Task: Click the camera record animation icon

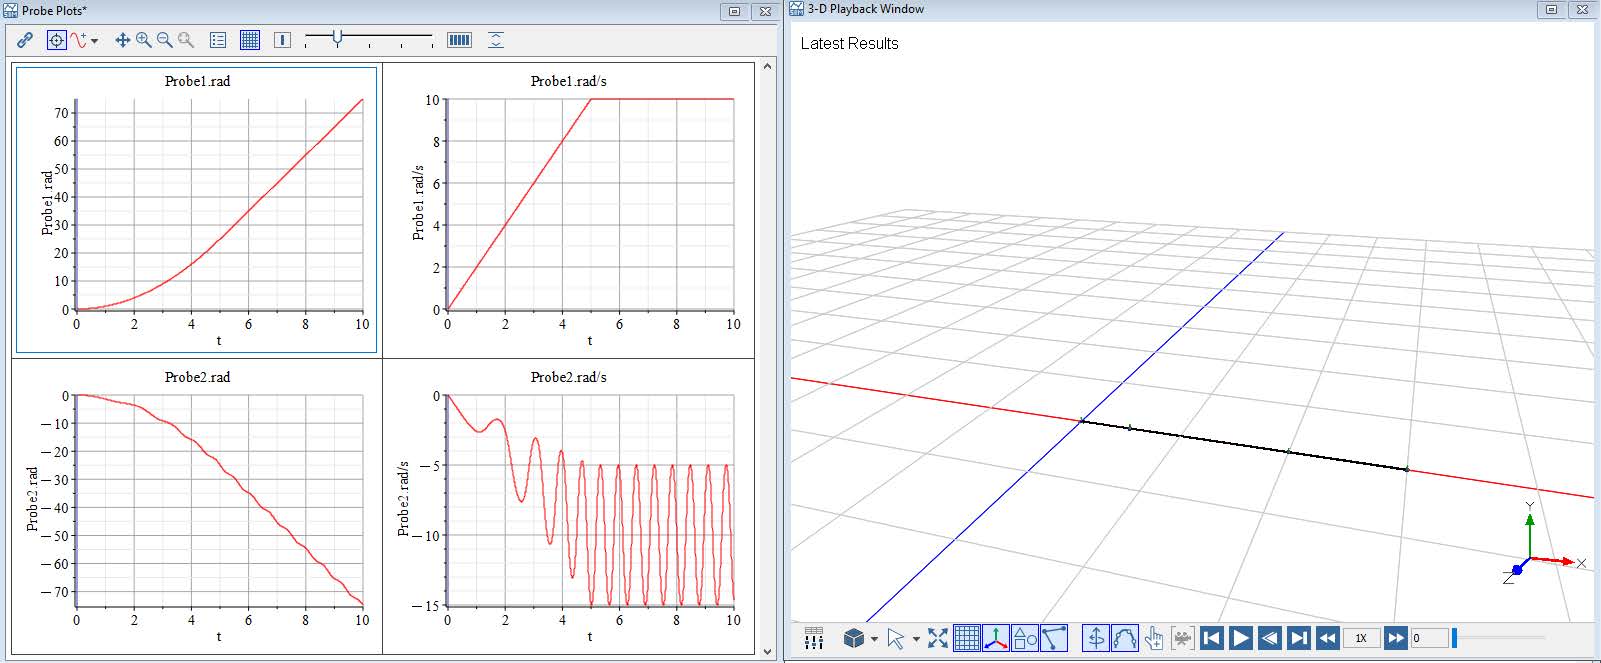Action: pos(1182,638)
